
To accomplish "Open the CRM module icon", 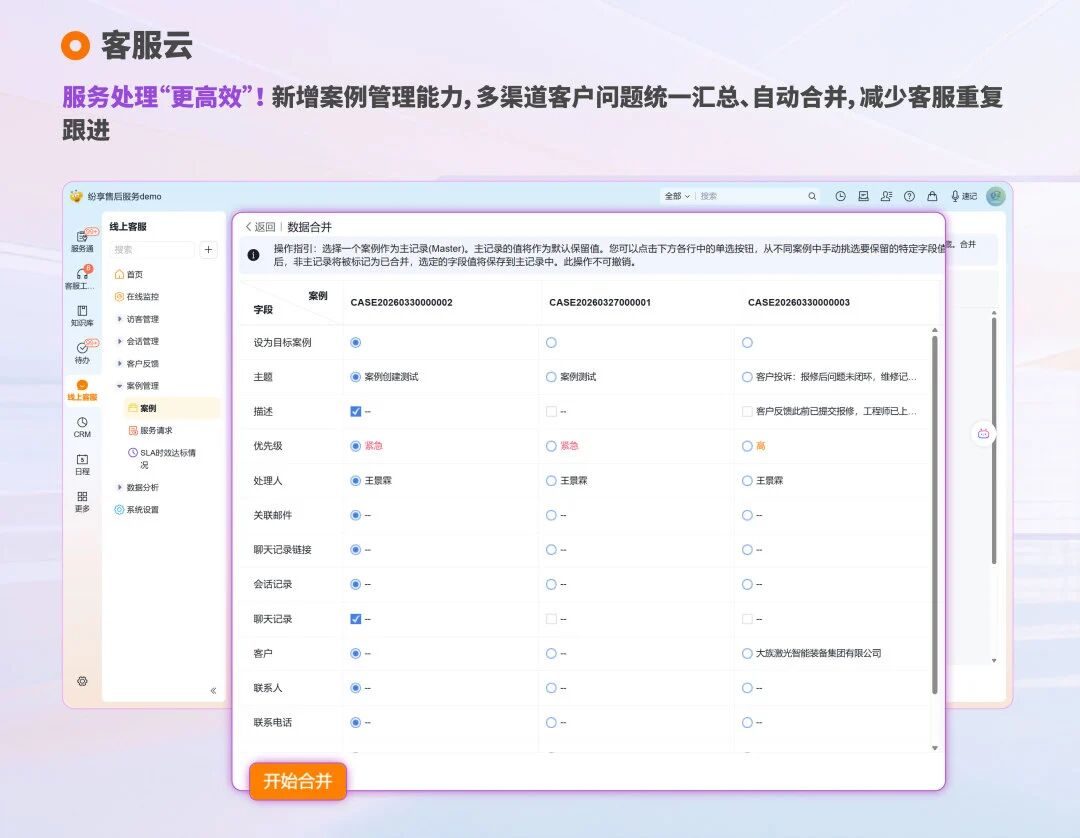I will (x=82, y=423).
